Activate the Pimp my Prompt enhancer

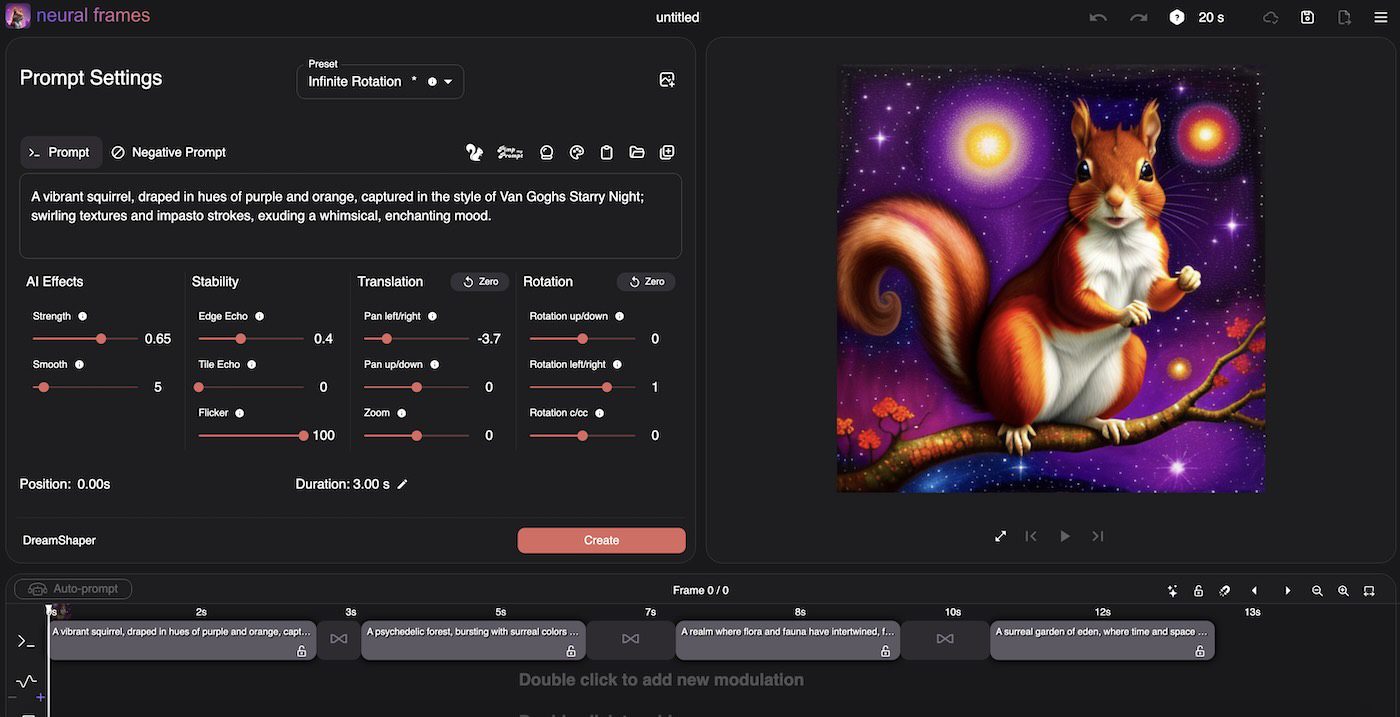[x=510, y=152]
